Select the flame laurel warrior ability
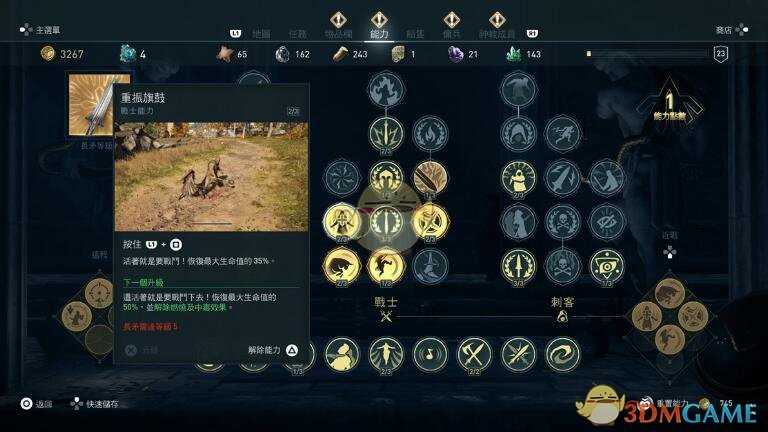The height and width of the screenshot is (432, 768). (430, 133)
